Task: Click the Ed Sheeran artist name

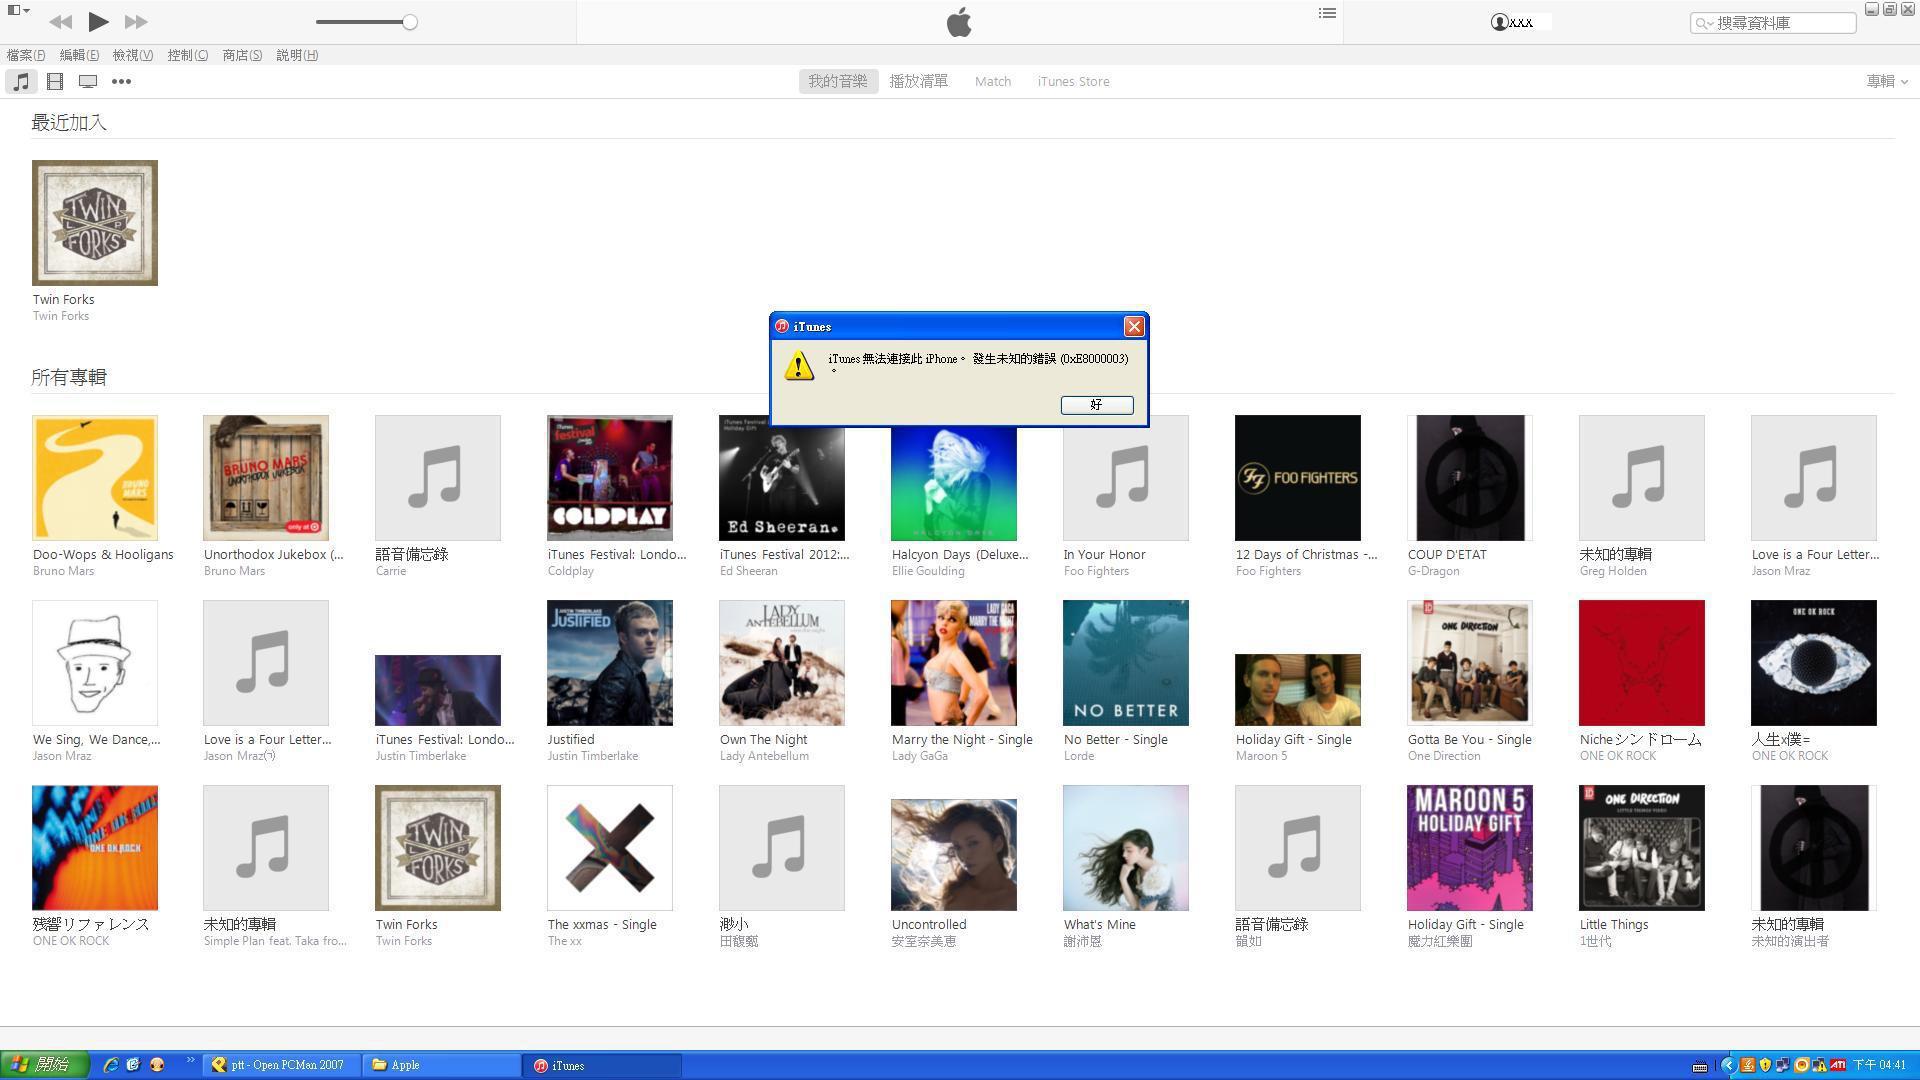Action: 748,571
